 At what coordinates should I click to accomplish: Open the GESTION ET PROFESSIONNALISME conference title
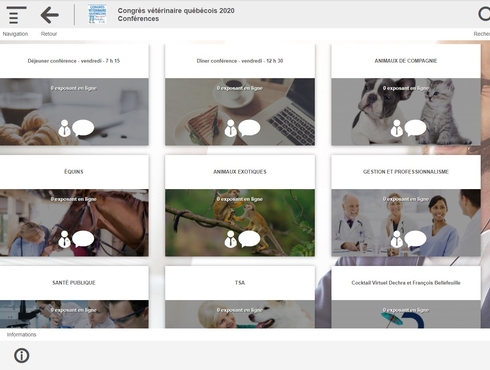(406, 172)
